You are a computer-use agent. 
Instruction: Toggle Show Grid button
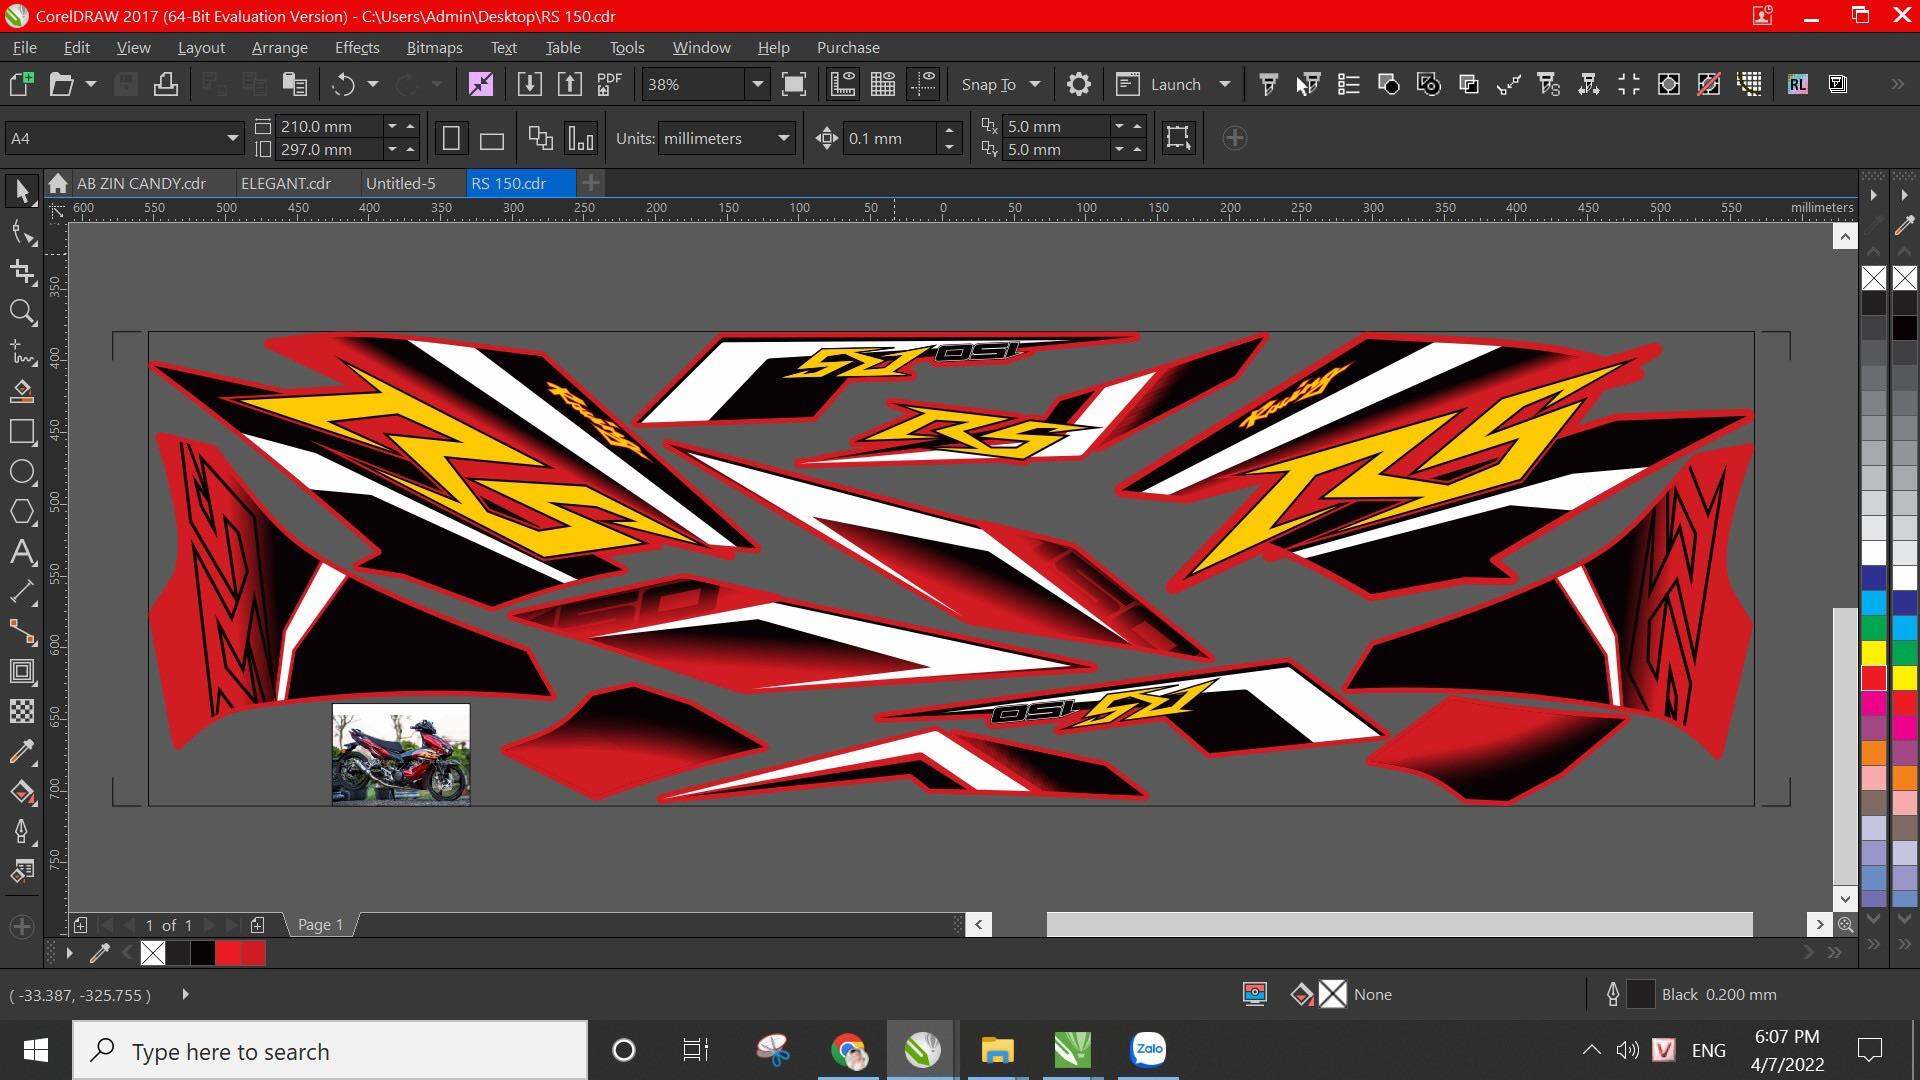882,84
